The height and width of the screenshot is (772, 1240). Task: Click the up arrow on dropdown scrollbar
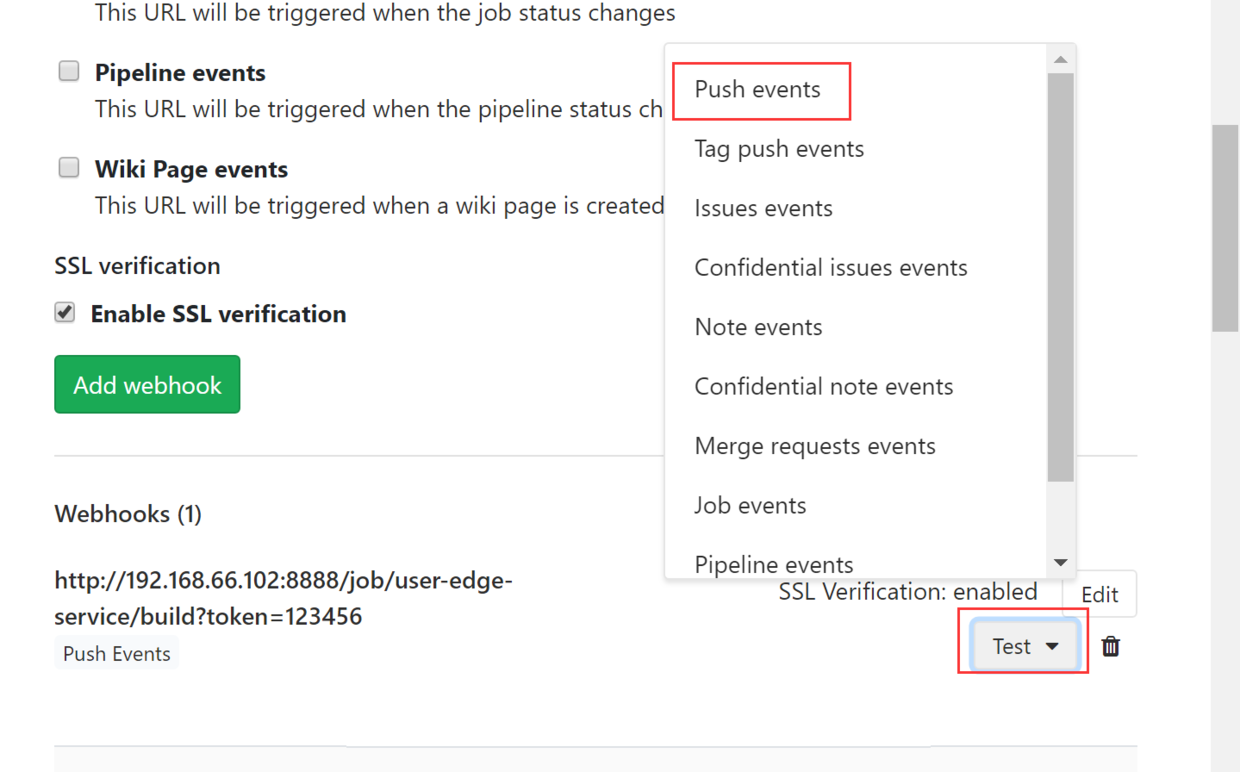tap(1061, 58)
